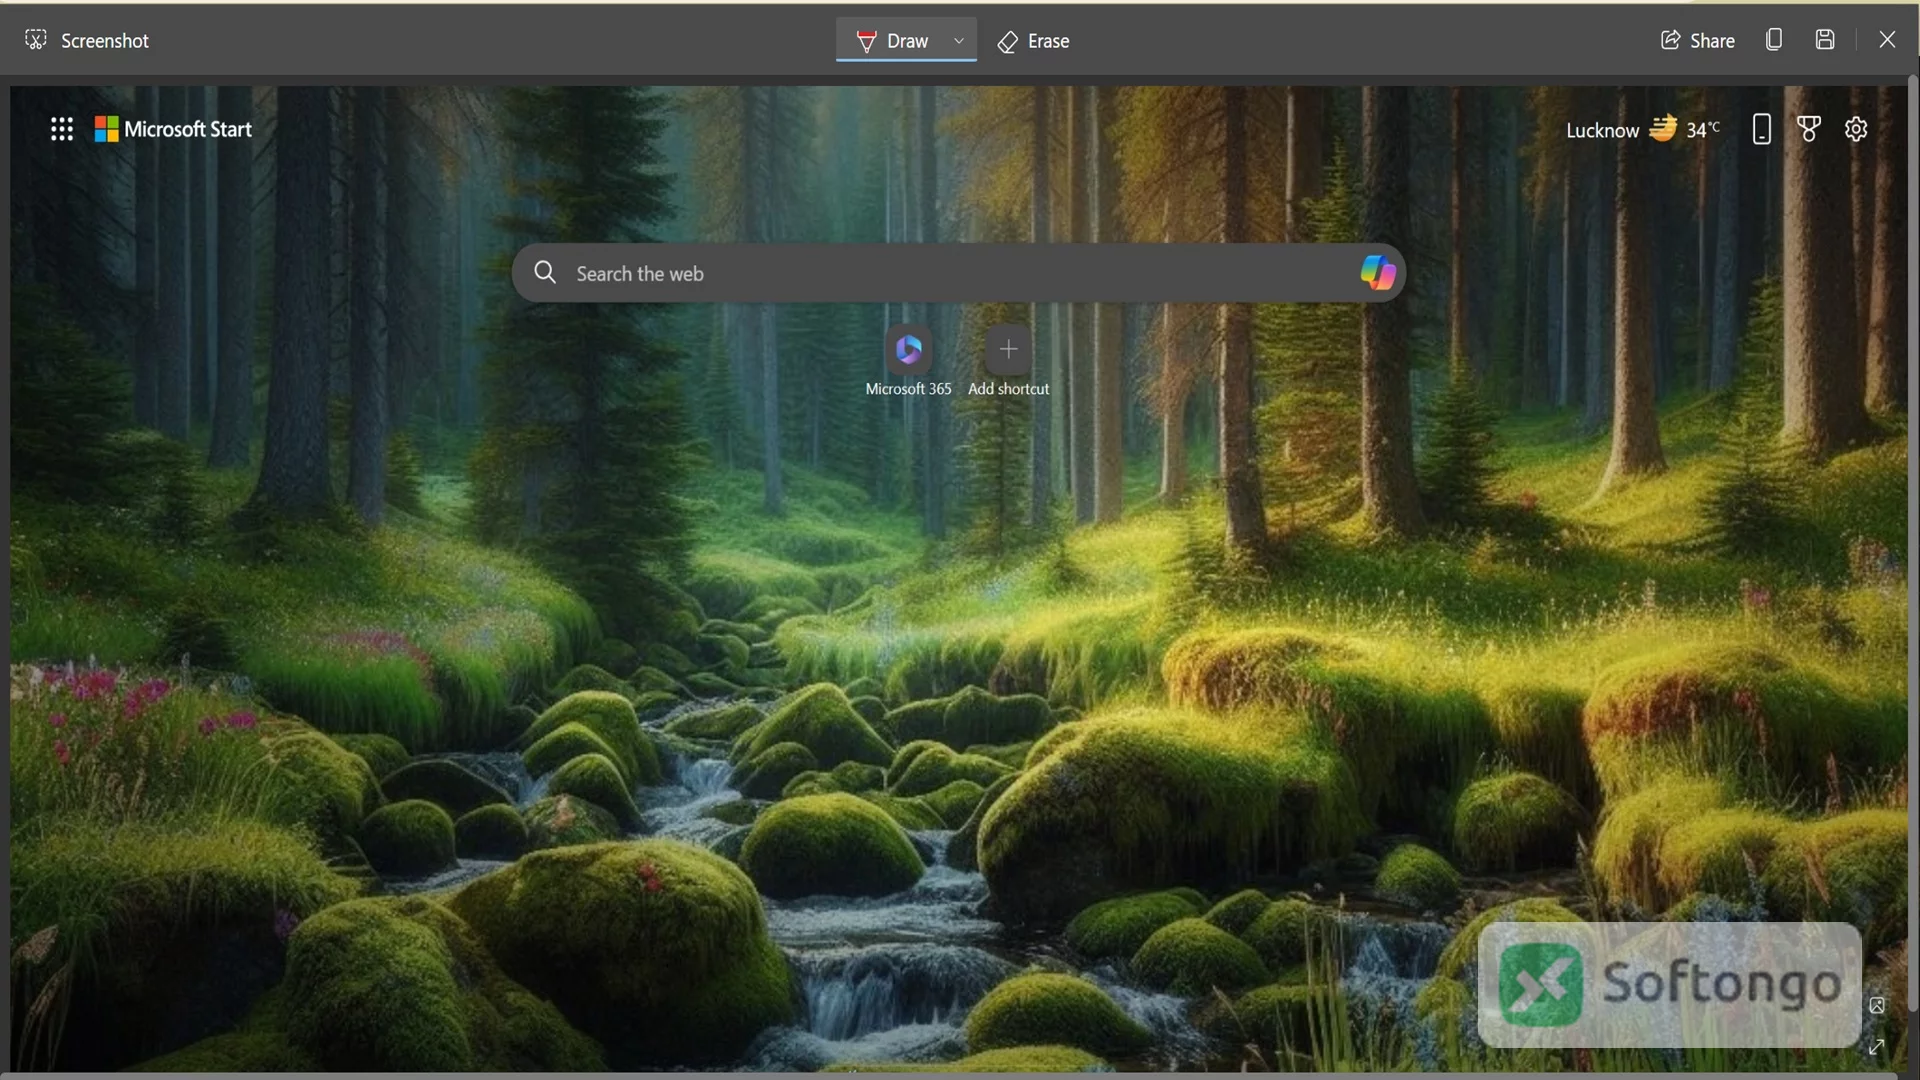The width and height of the screenshot is (1920, 1080).
Task: Click the magnifier search icon
Action: click(x=545, y=272)
